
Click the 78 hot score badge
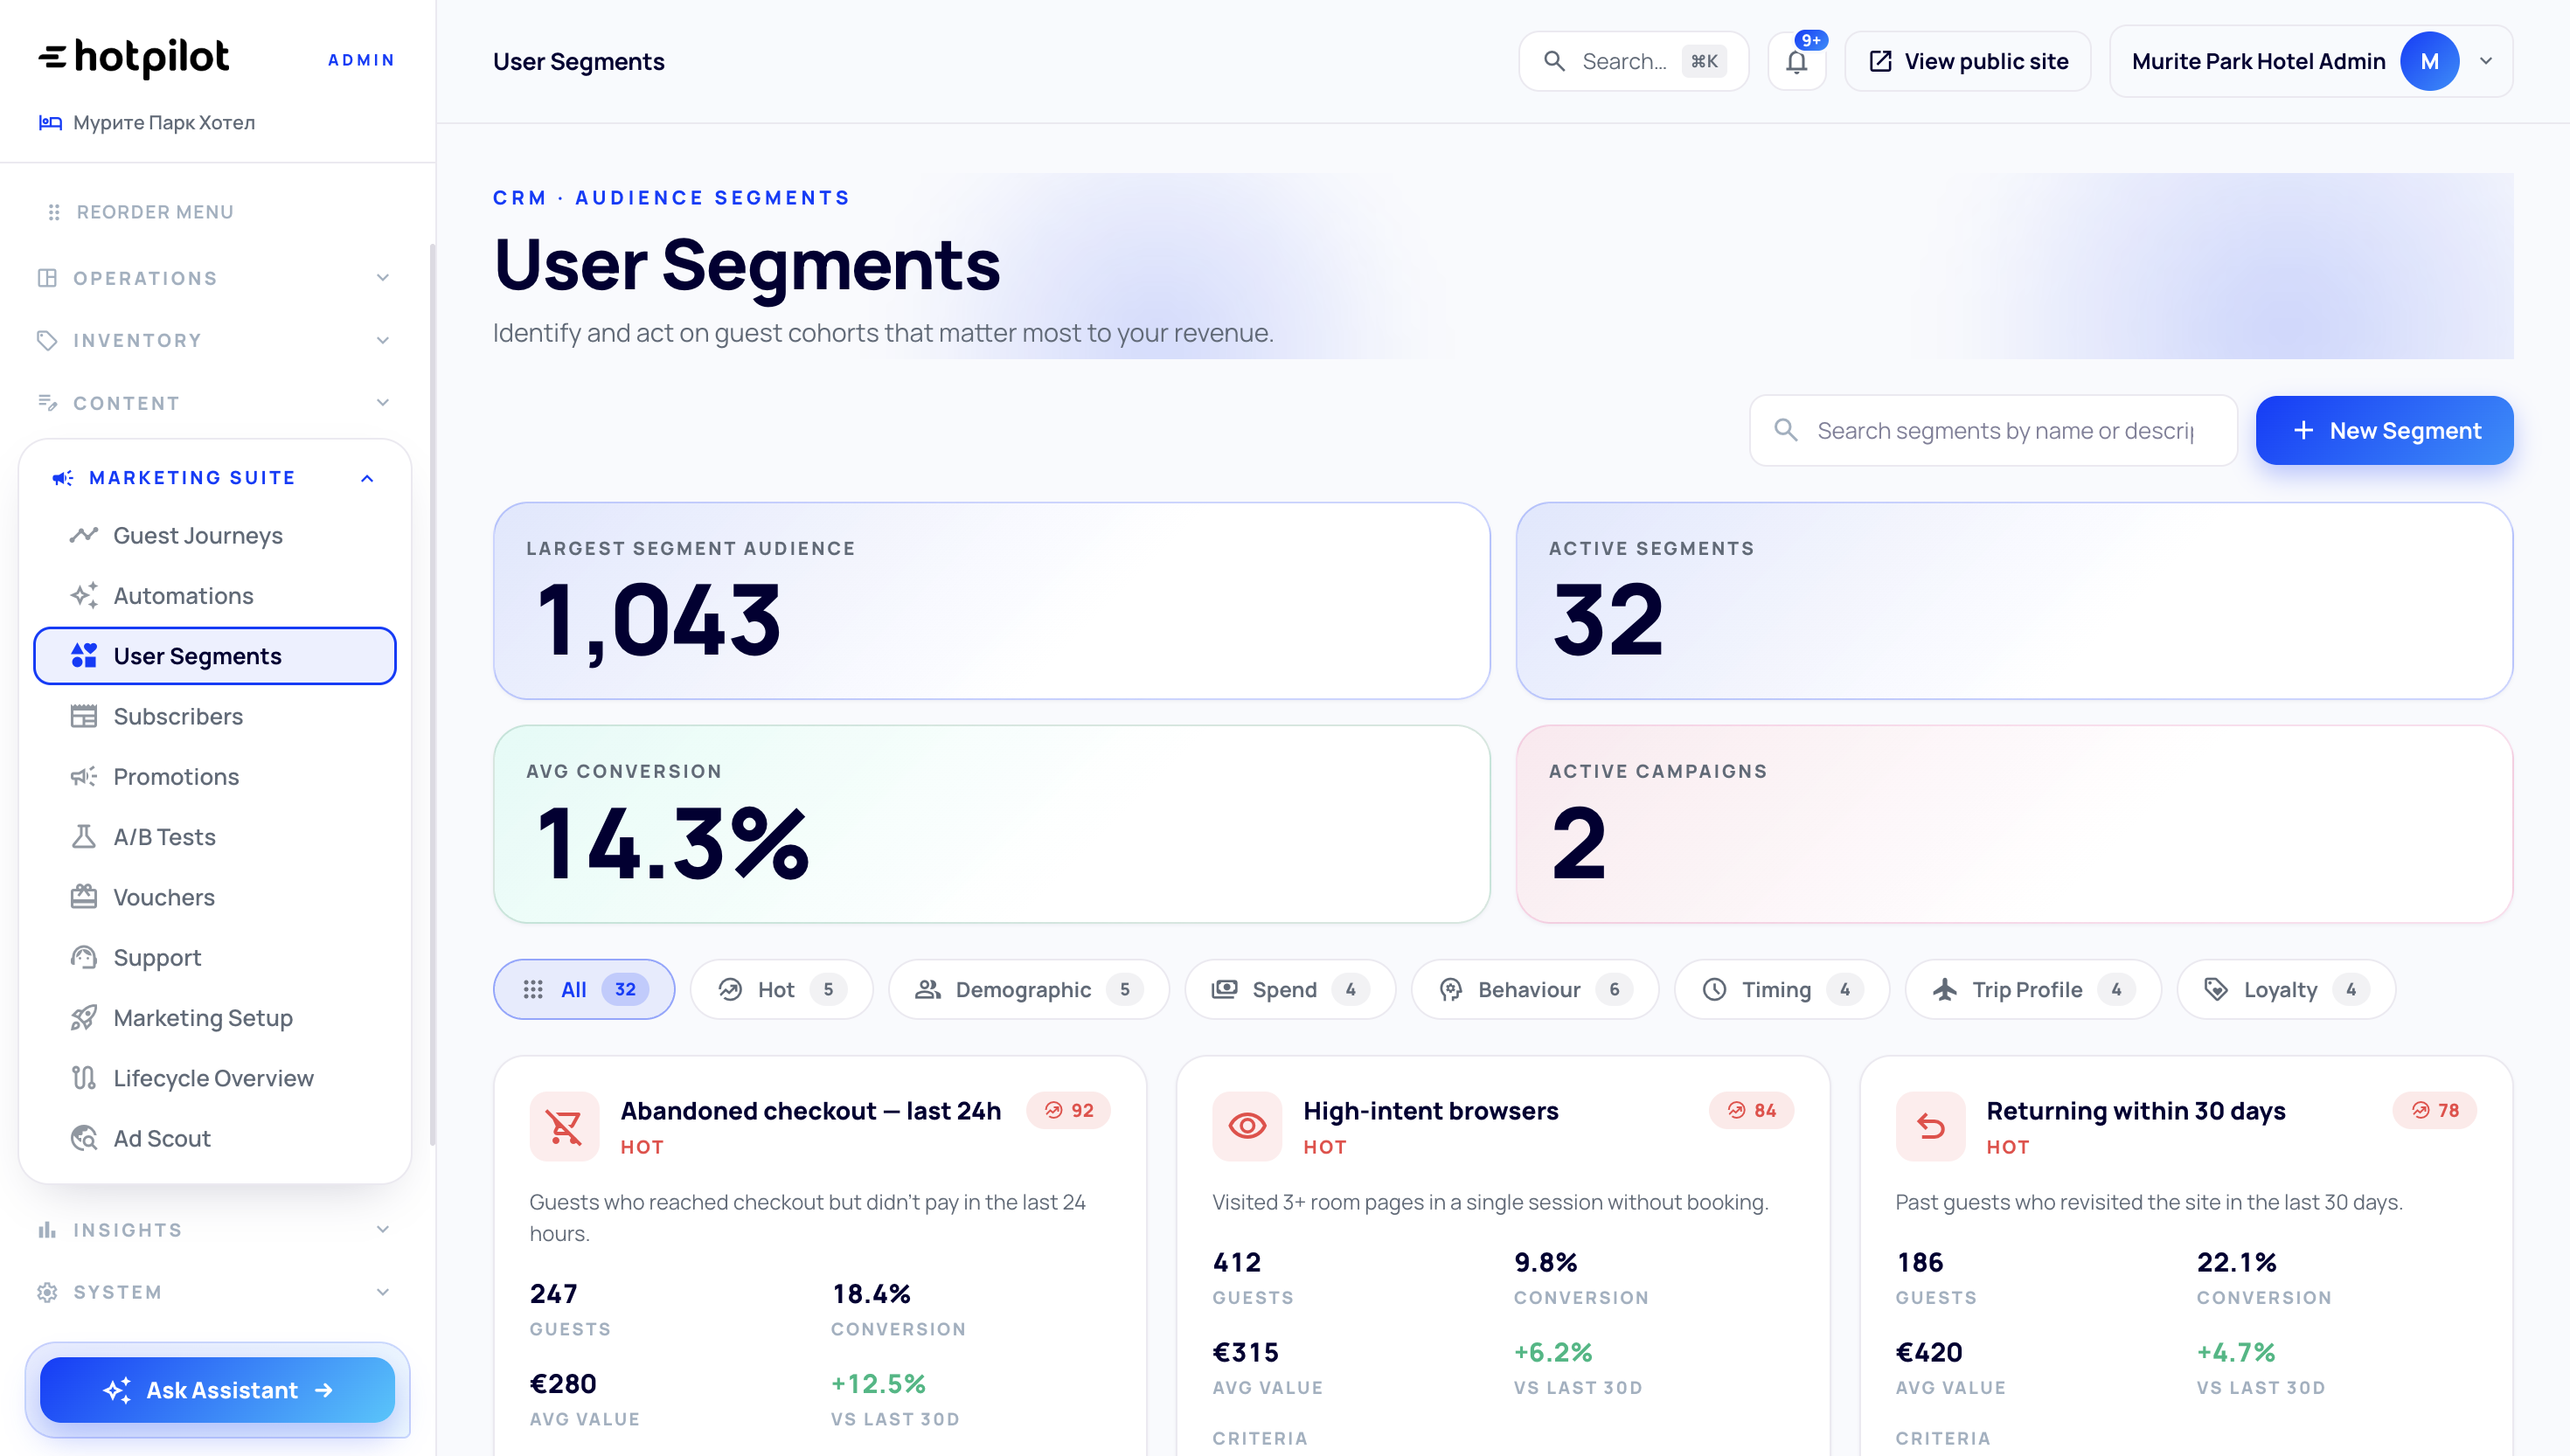2434,1110
